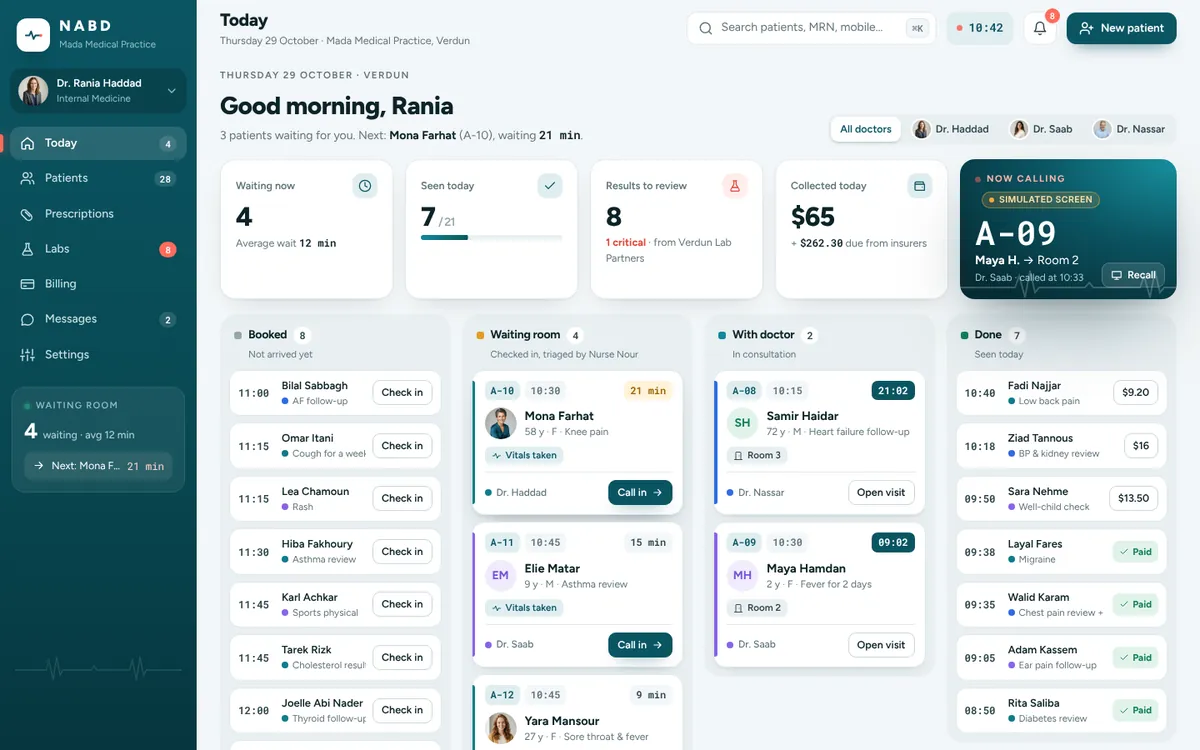Open visit for Samir Haidar
Viewport: 1200px width, 750px height.
pos(881,492)
